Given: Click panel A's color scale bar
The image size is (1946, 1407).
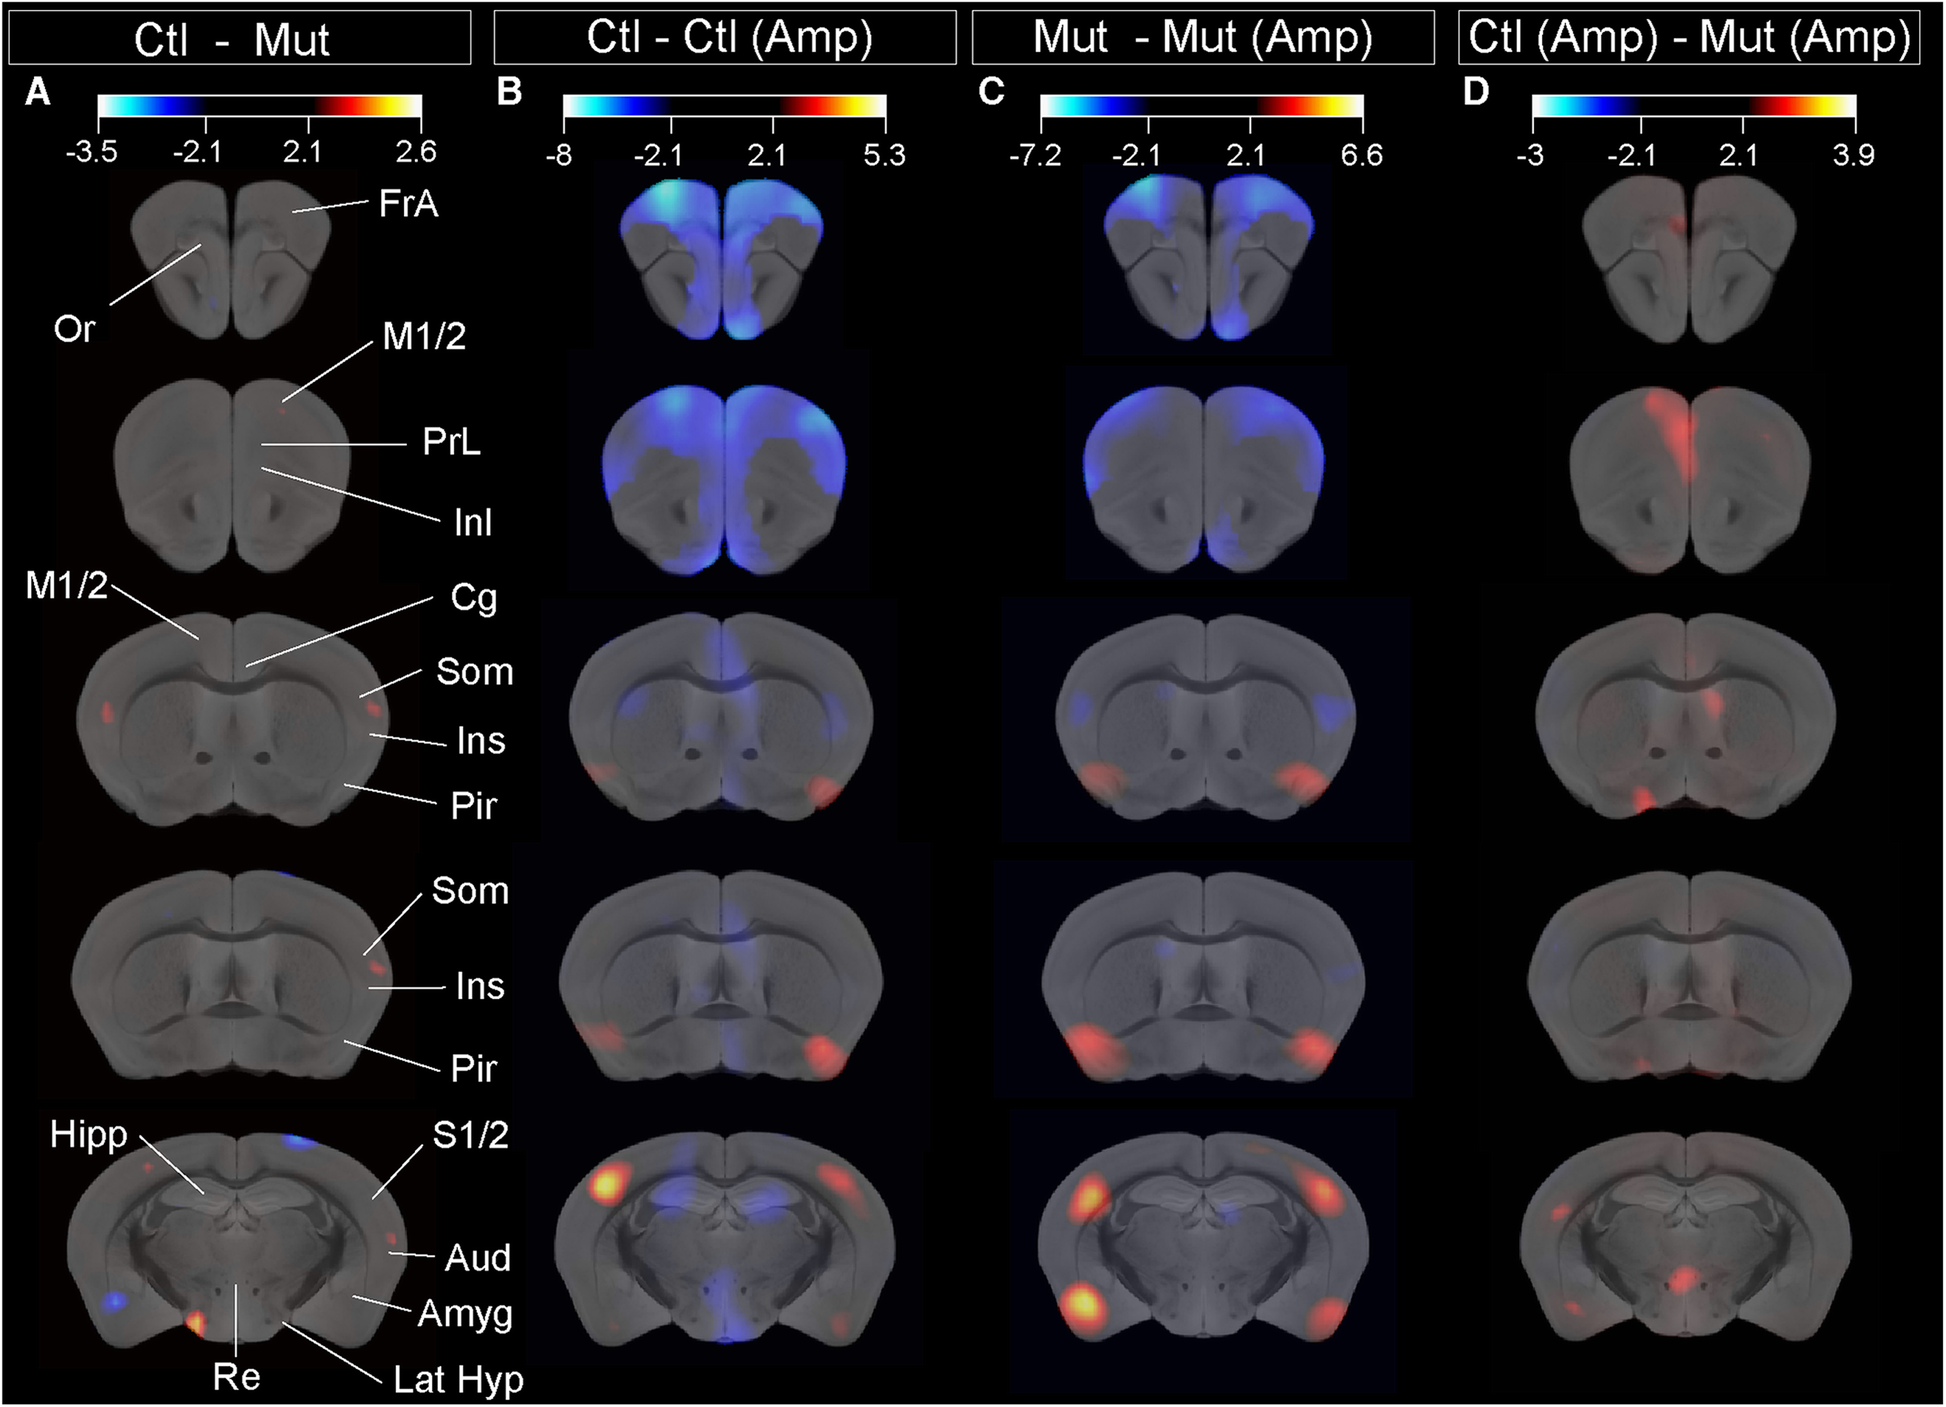Looking at the screenshot, I should click(x=259, y=107).
